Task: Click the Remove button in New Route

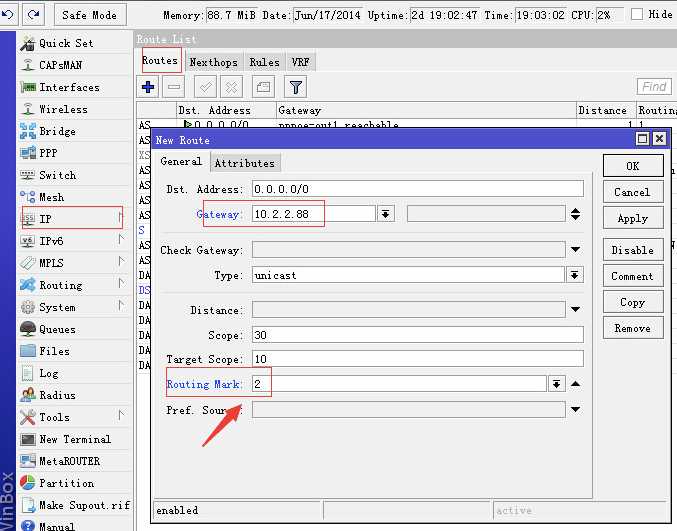Action: tap(633, 328)
